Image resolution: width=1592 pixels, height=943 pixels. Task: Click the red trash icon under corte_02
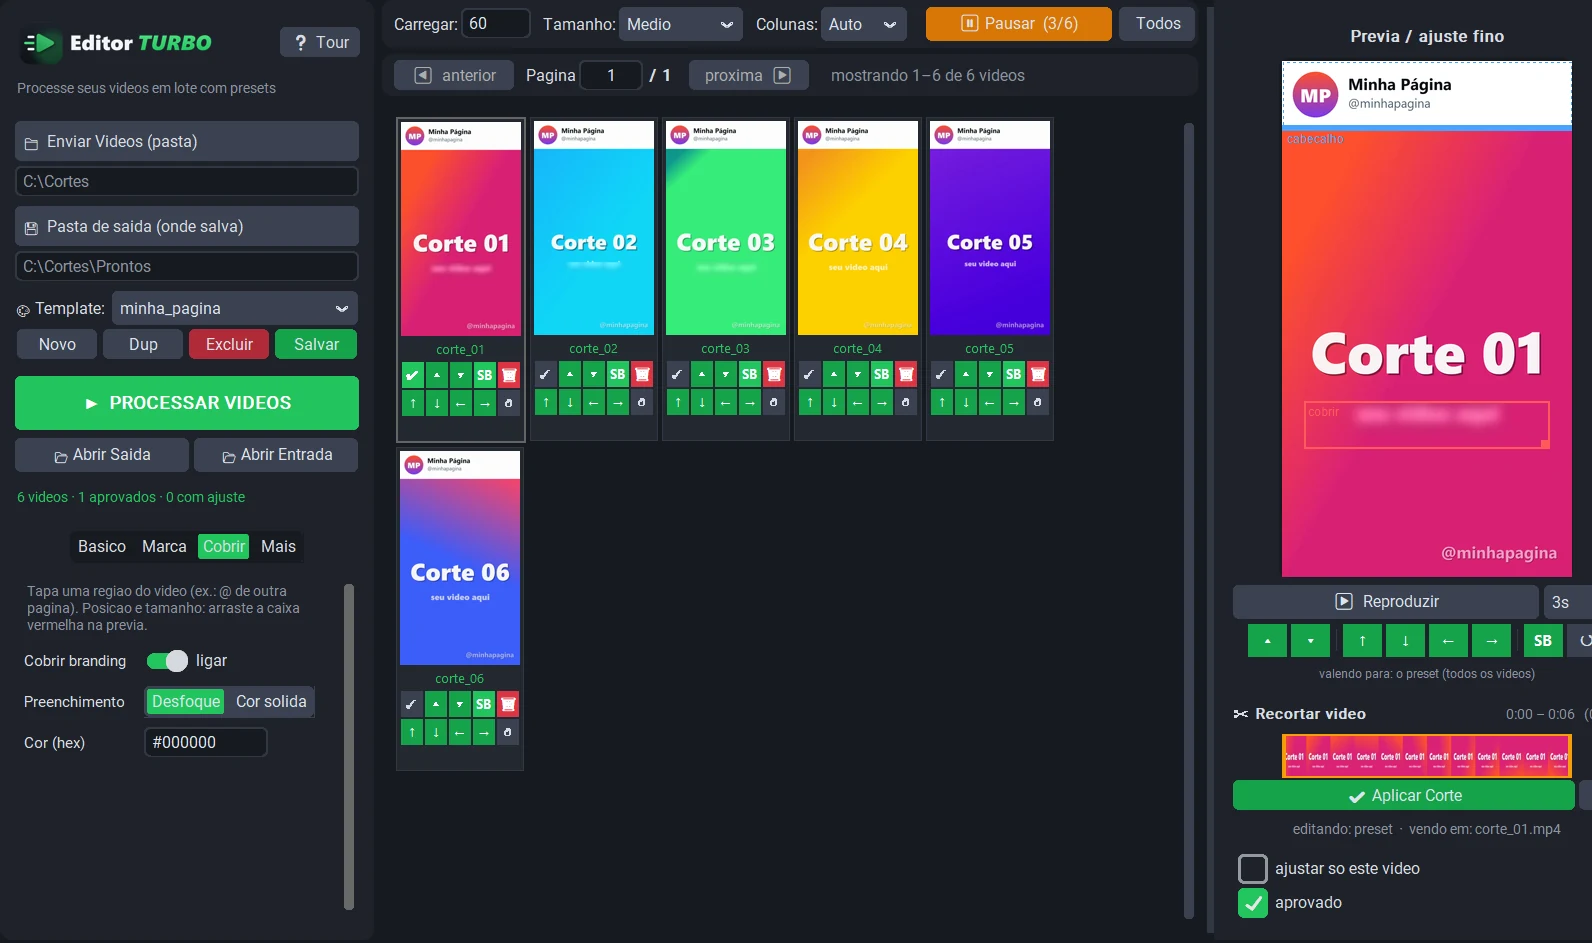tap(642, 374)
